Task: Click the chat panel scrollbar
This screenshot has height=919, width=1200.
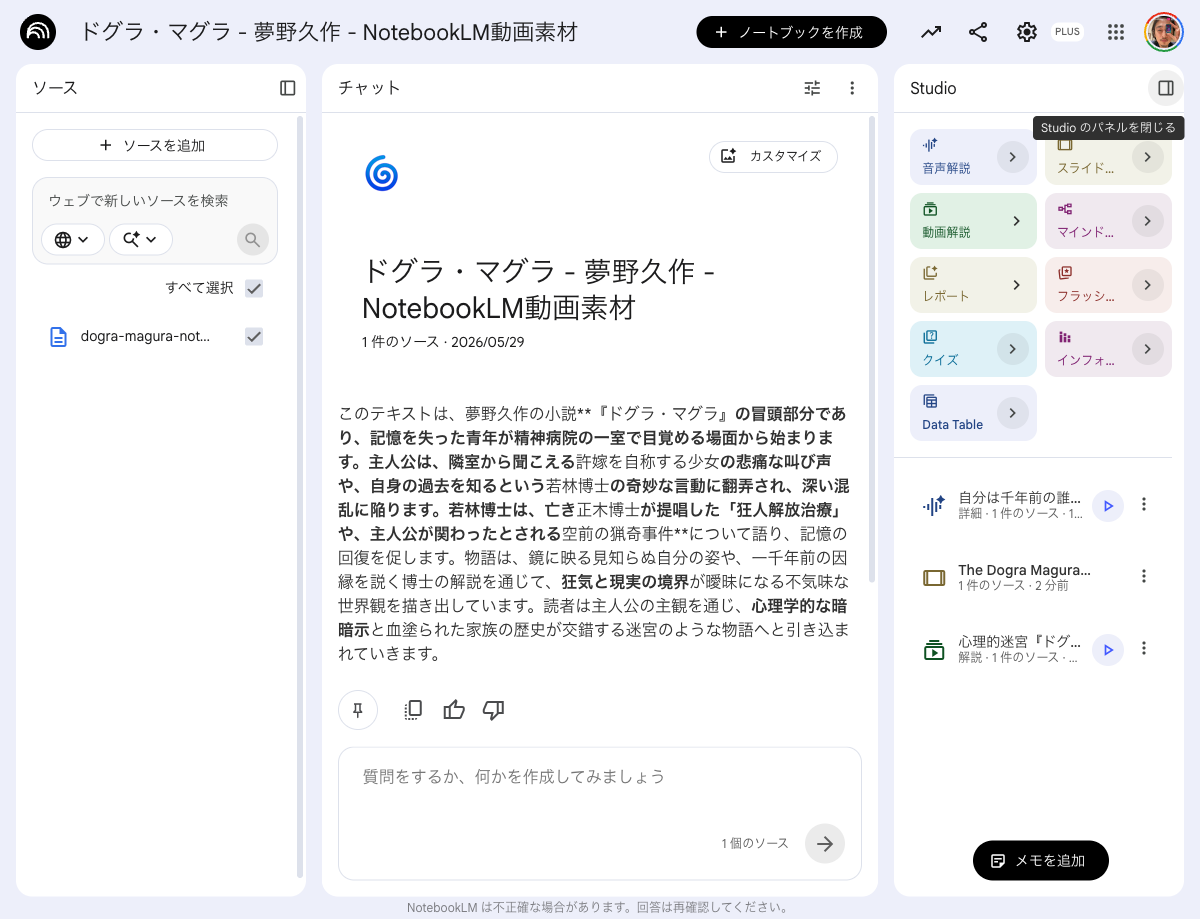Action: pos(871,350)
